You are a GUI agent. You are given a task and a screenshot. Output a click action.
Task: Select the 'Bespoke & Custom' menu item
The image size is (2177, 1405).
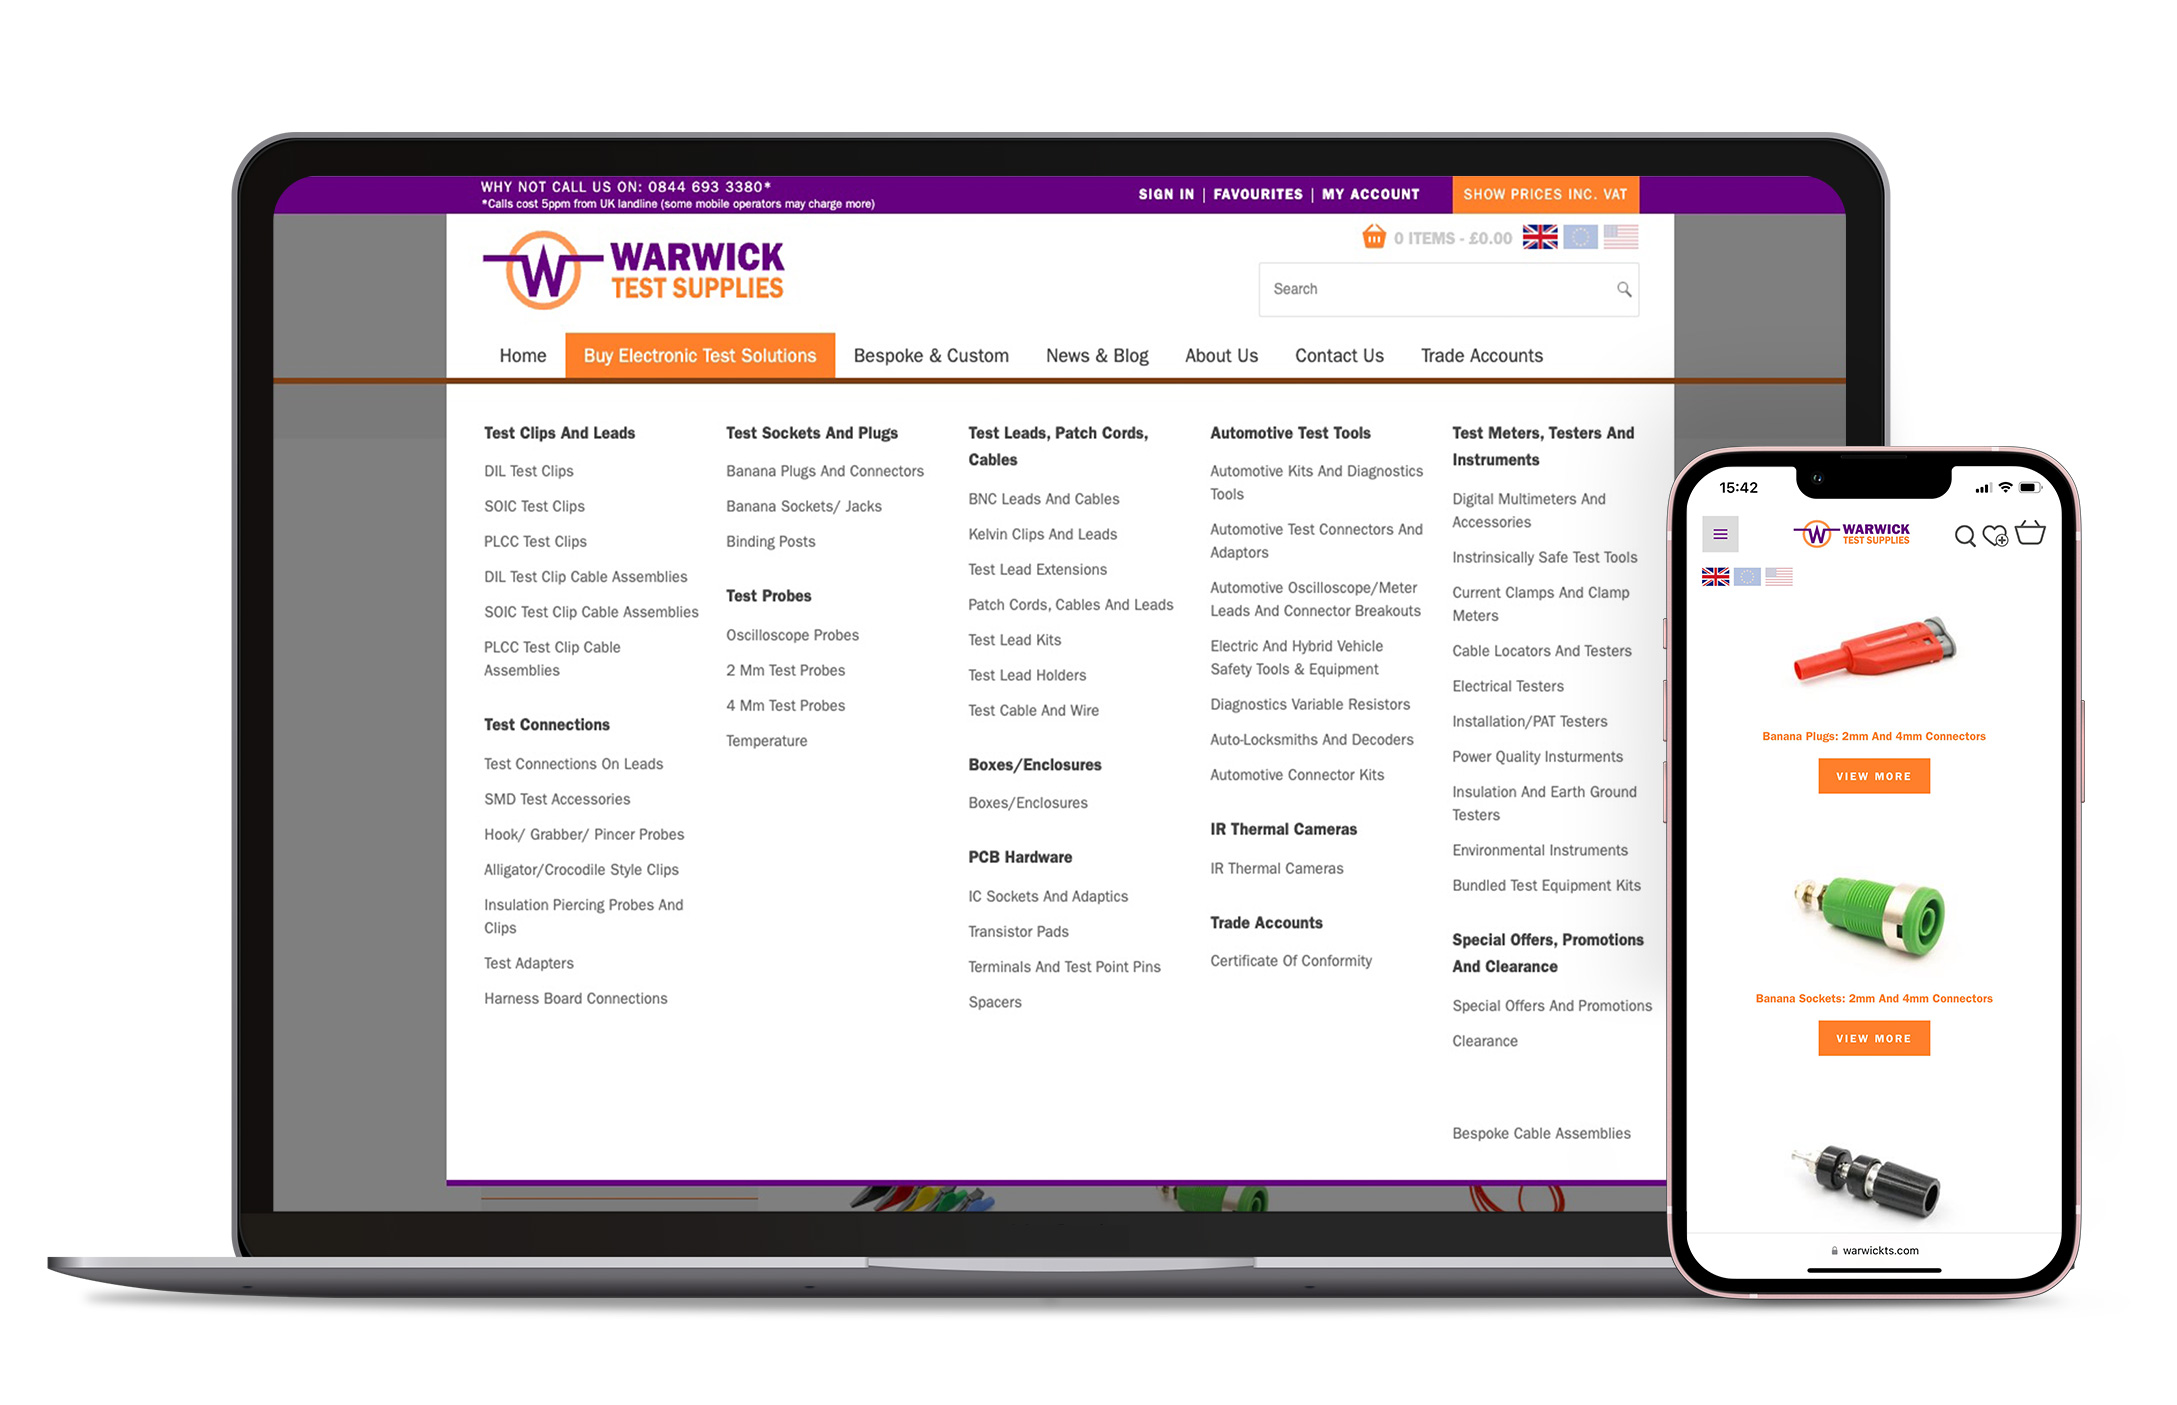tap(931, 354)
